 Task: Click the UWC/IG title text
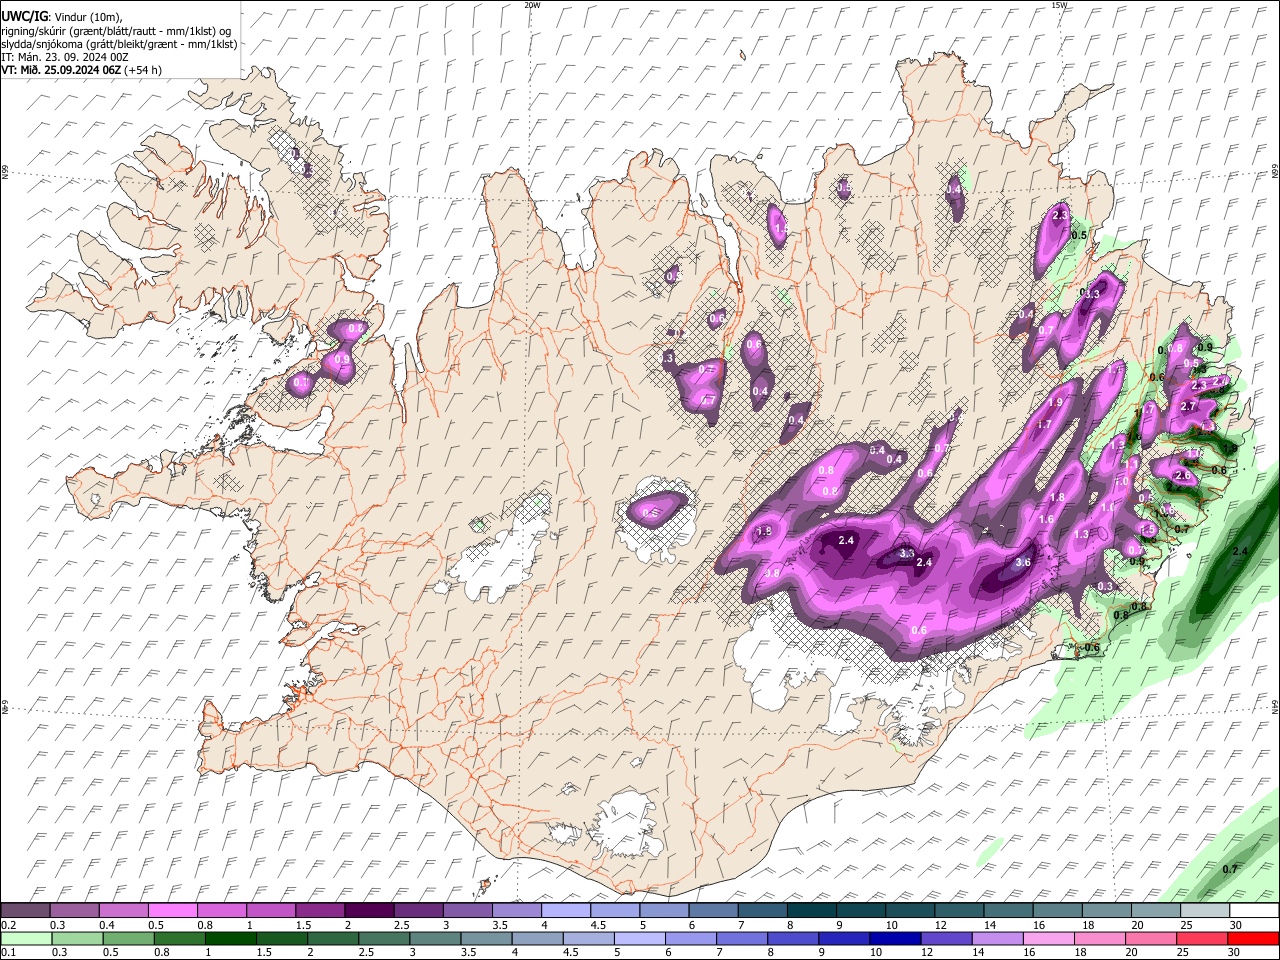click(x=24, y=16)
